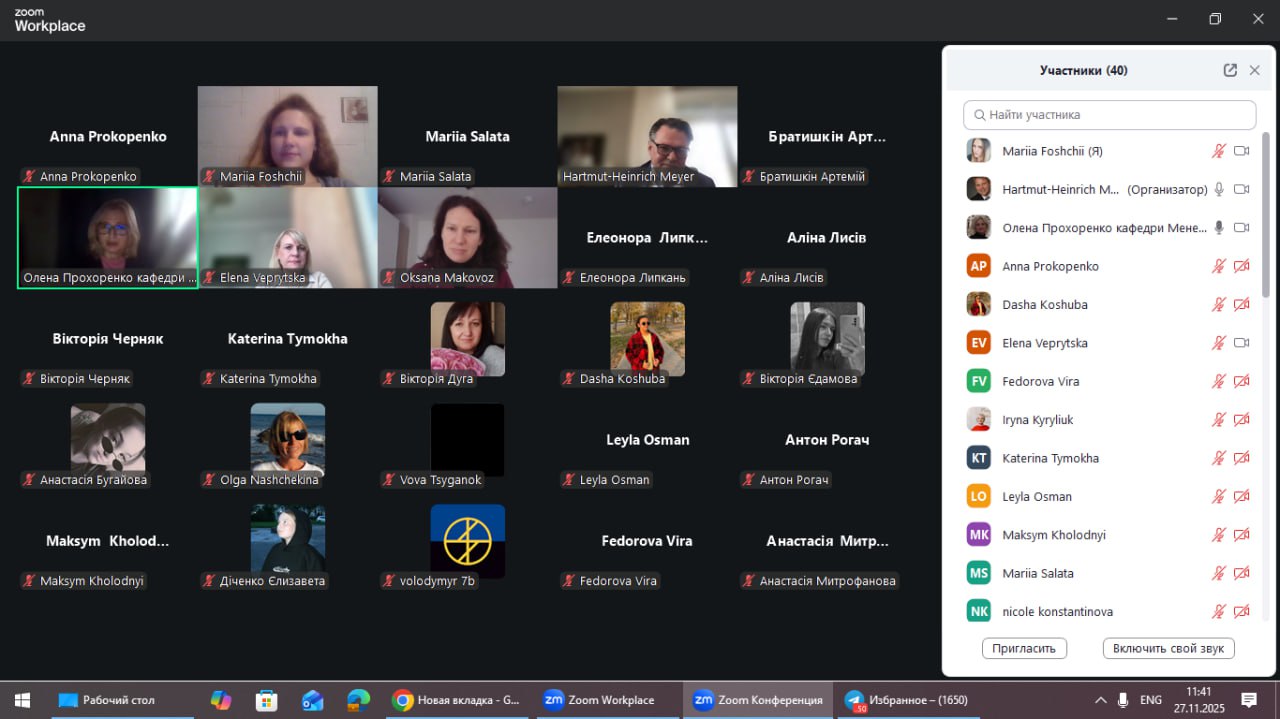Viewport: 1280px width, 719px height.
Task: Click Hartmut-Heinrich camera icon in list
Action: (x=1242, y=189)
